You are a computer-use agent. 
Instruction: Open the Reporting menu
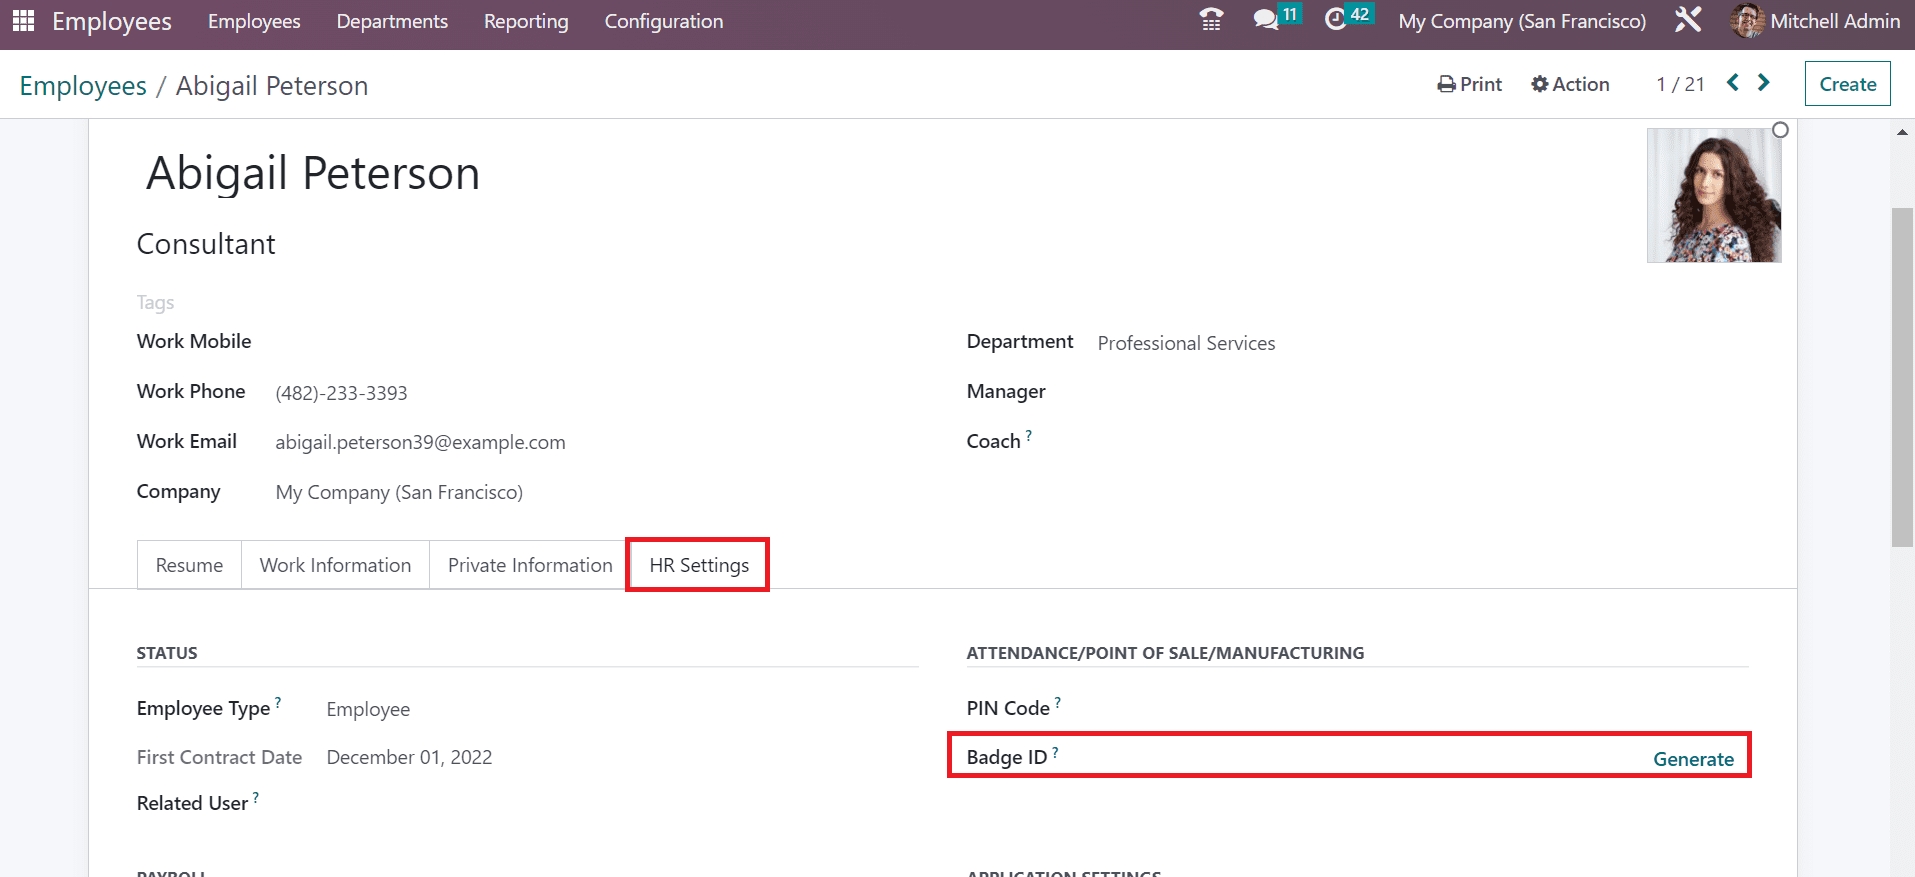526,21
